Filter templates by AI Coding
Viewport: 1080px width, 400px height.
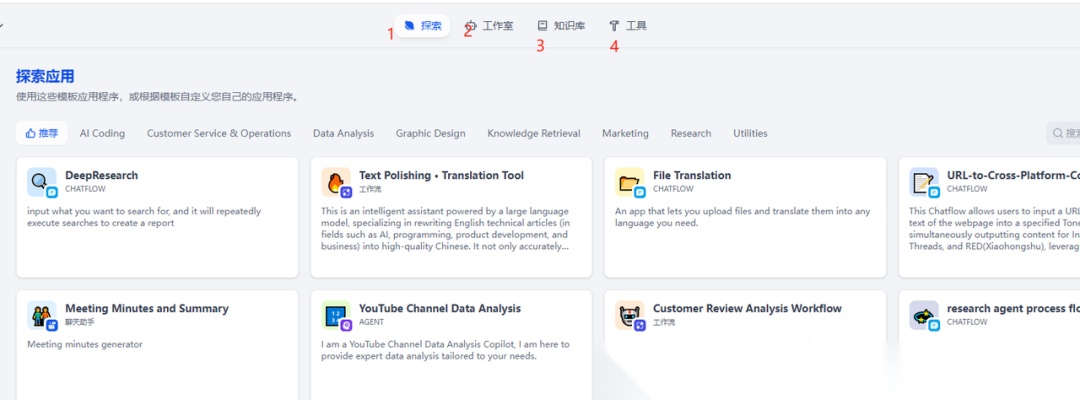pyautogui.click(x=103, y=134)
